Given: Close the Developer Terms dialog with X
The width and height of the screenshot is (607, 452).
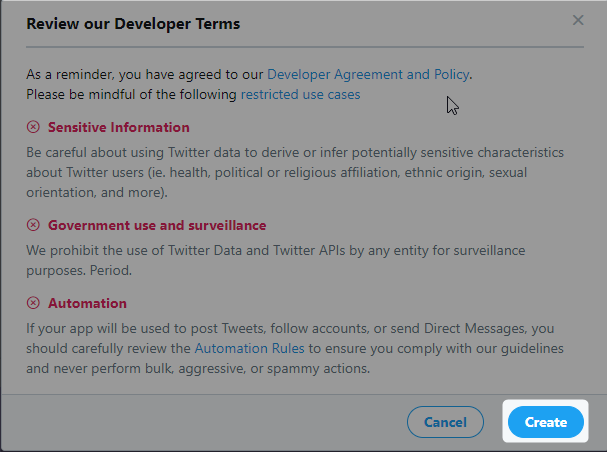Looking at the screenshot, I should tap(578, 20).
